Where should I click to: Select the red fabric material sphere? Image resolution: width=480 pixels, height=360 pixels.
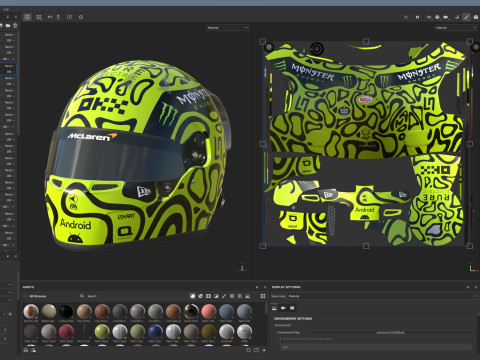(66, 332)
